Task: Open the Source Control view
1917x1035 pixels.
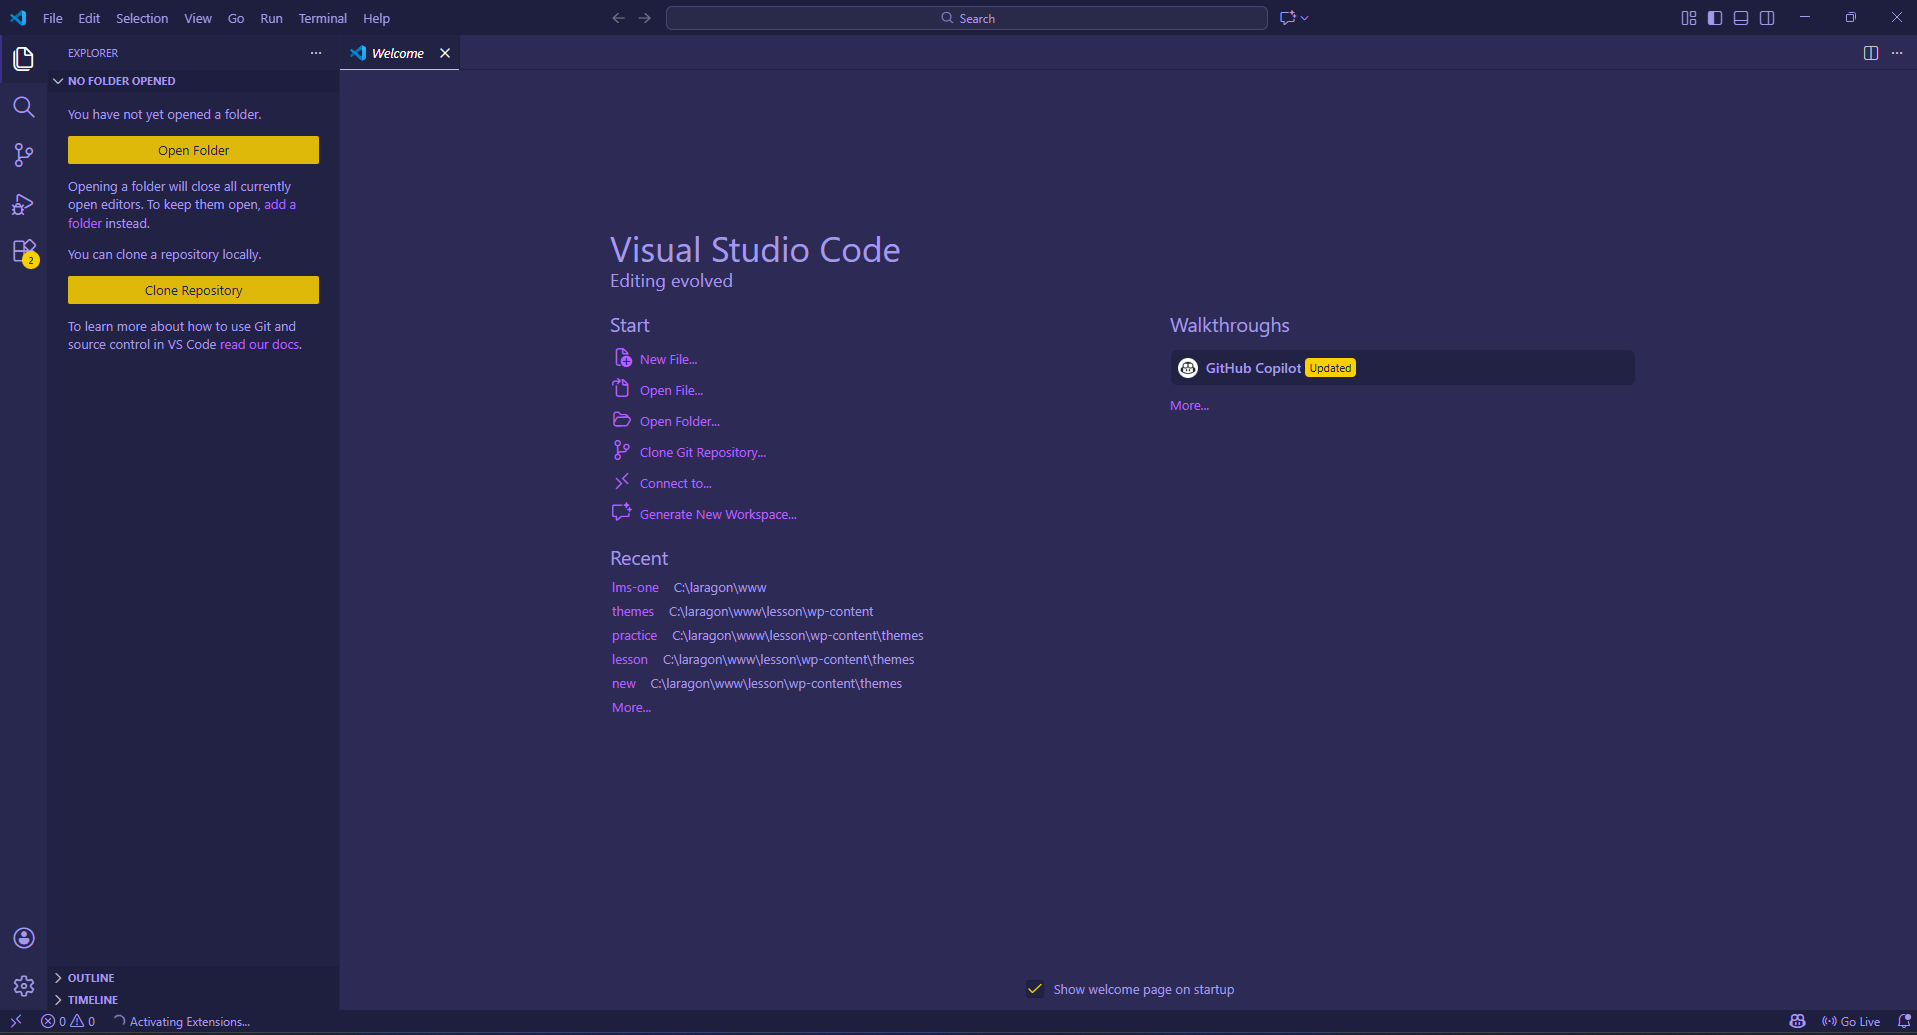Action: [x=23, y=155]
